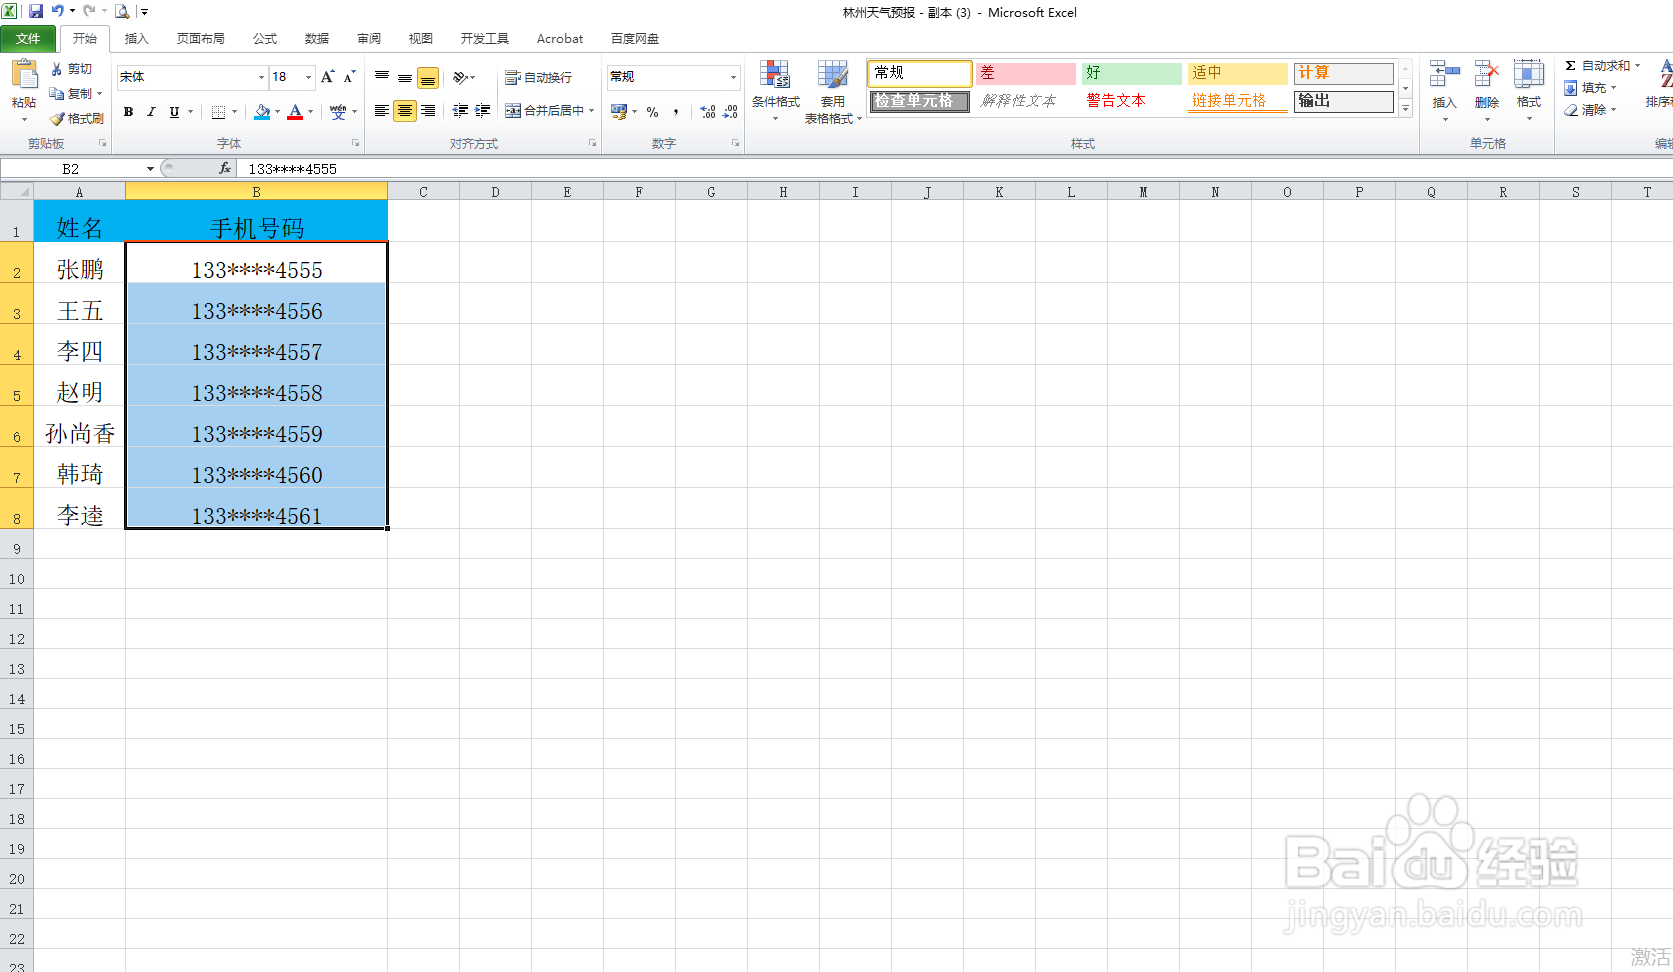Switch to the Acrobat tab
1673x972 pixels.
(x=560, y=39)
